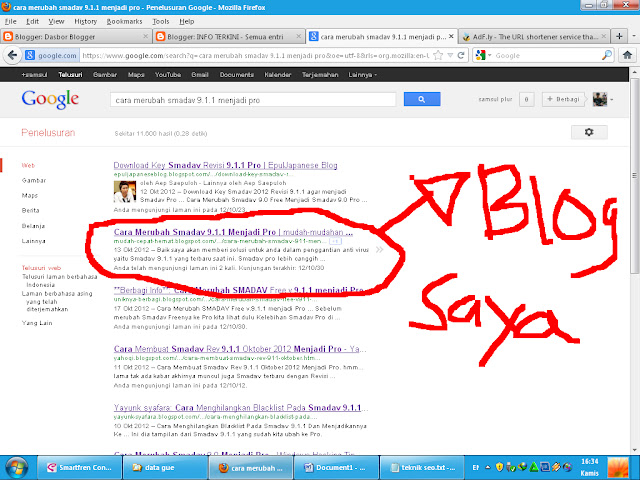Click the author photo of Aep Saepuloh
The width and height of the screenshot is (640, 480).
click(124, 192)
